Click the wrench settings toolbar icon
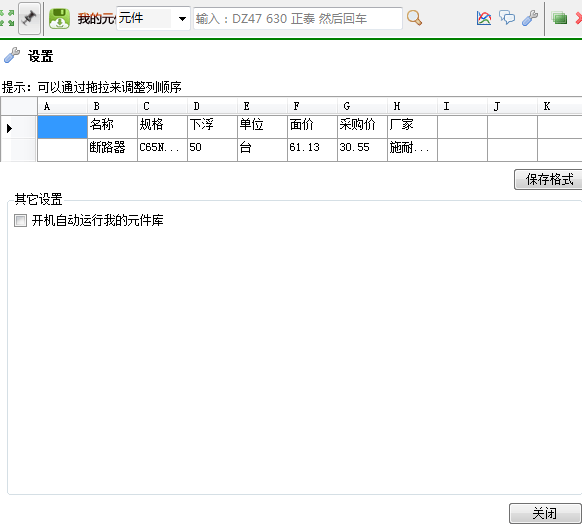This screenshot has height=531, width=582. 530,18
